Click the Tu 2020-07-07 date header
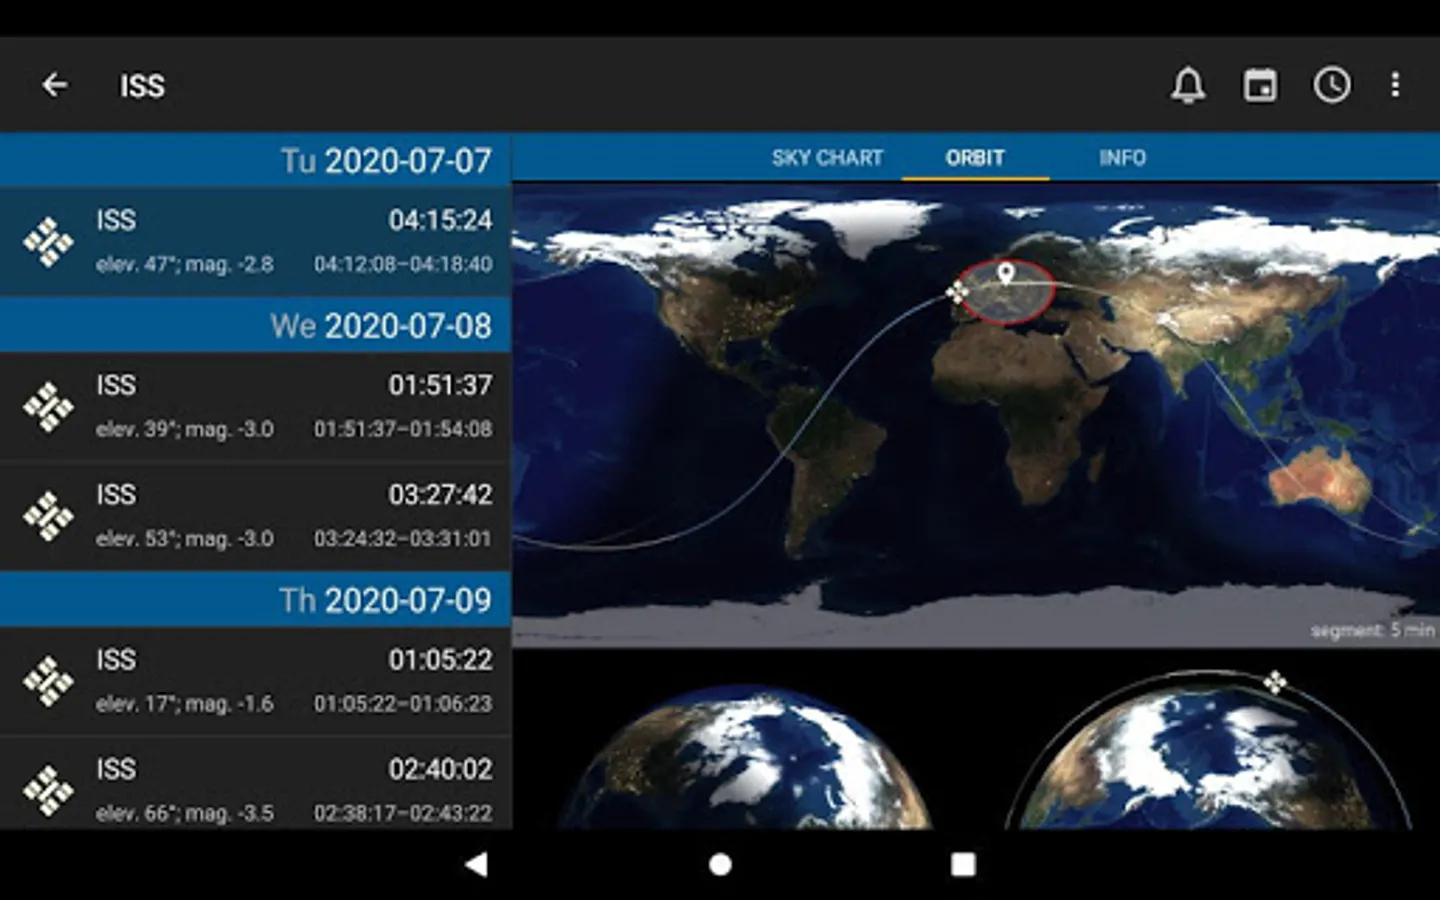 pos(256,160)
